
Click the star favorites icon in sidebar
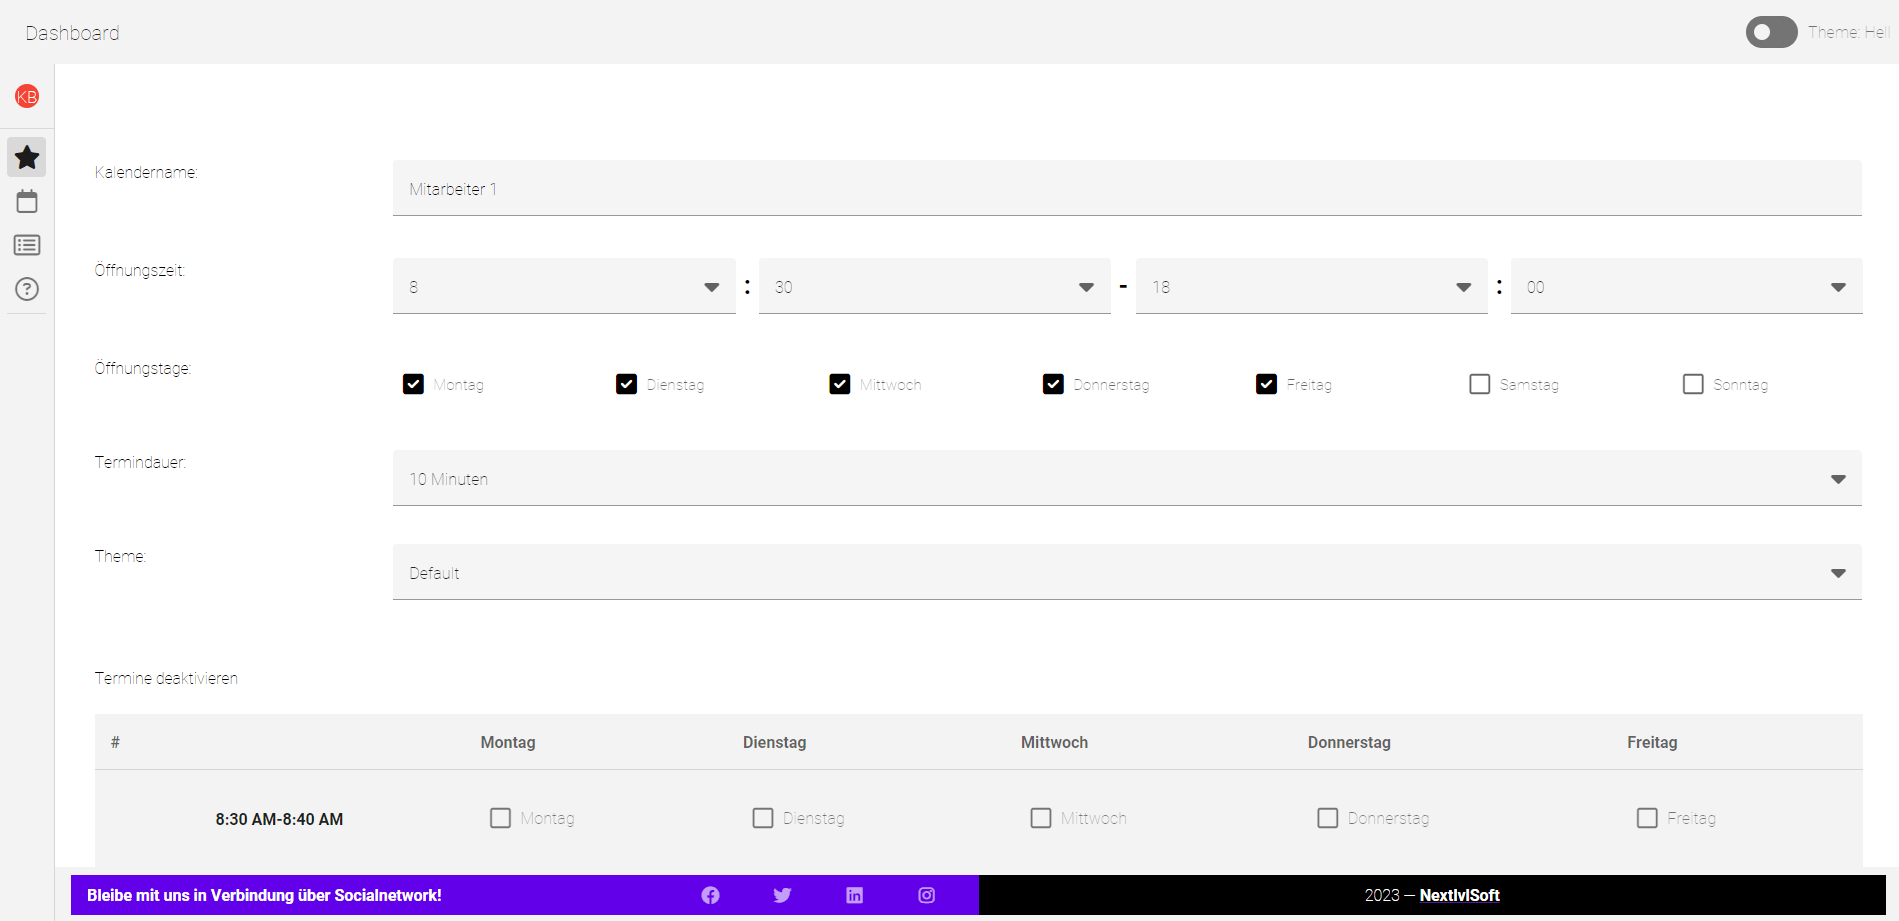tap(27, 157)
